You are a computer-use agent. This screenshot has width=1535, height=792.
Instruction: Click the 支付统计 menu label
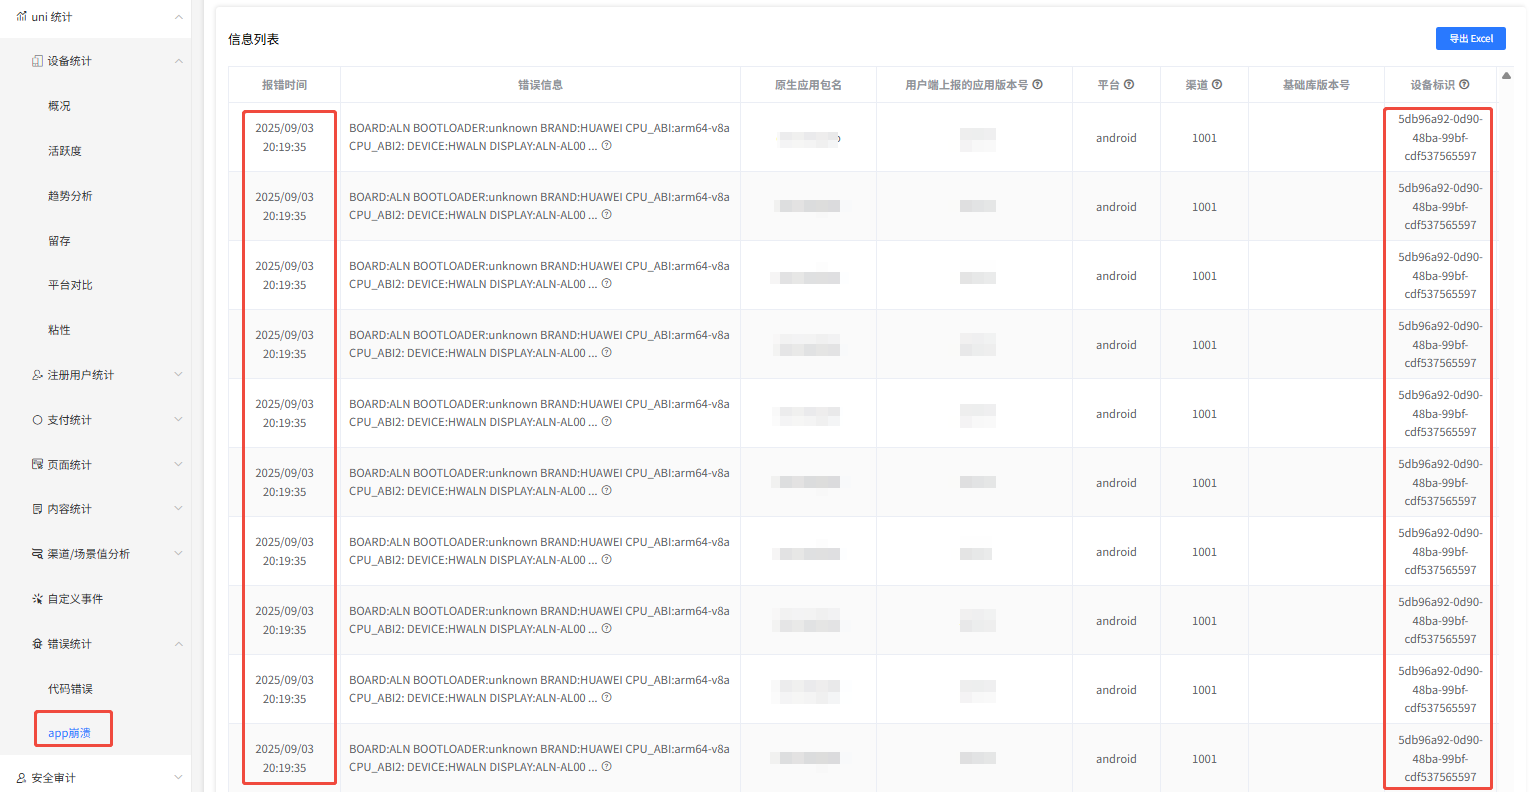coord(69,420)
